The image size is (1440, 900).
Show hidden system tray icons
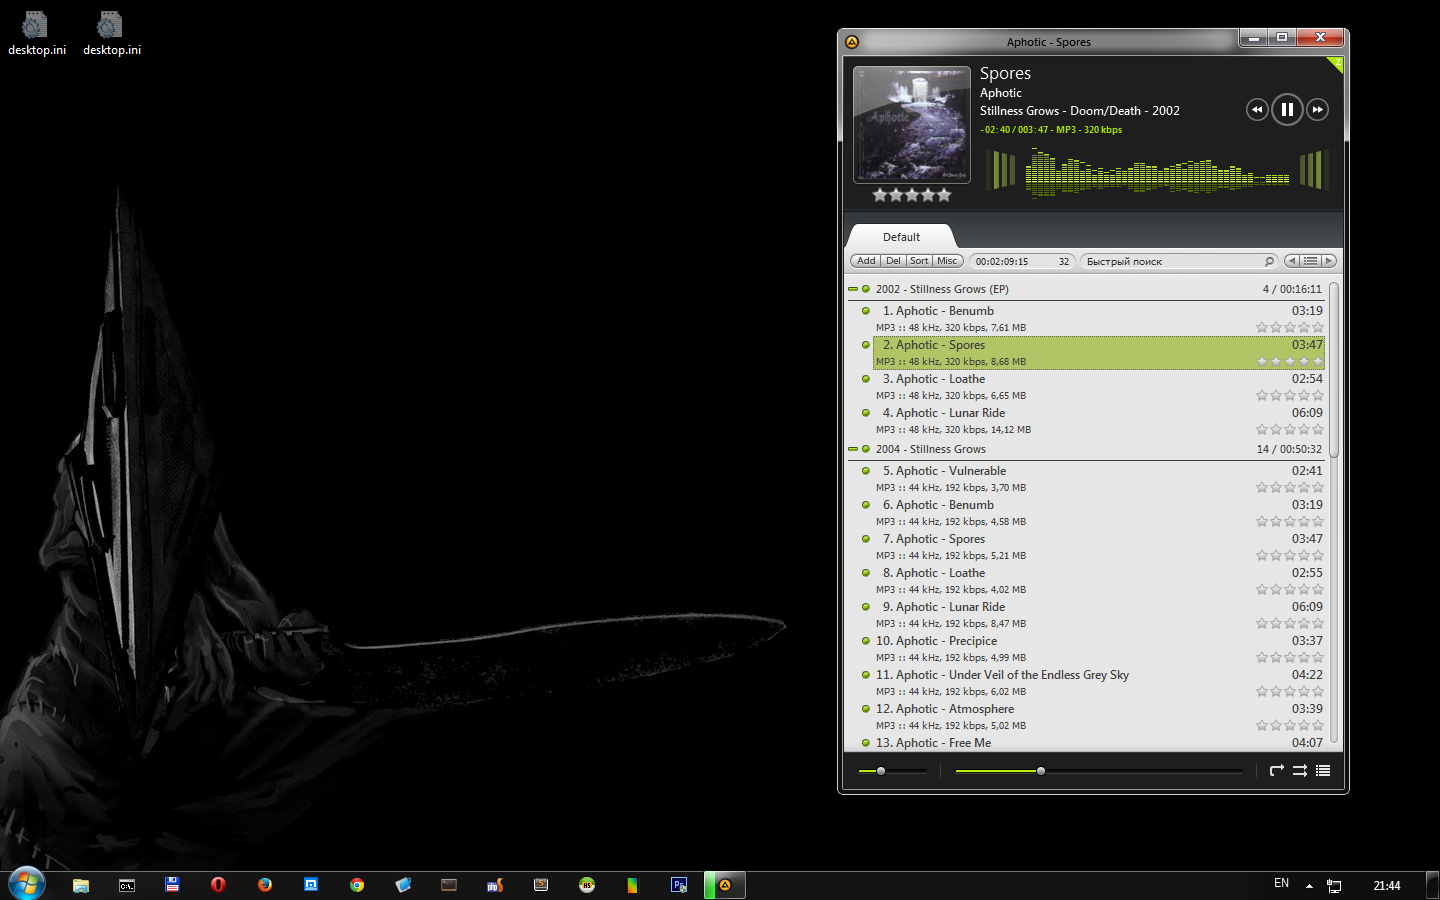1309,886
